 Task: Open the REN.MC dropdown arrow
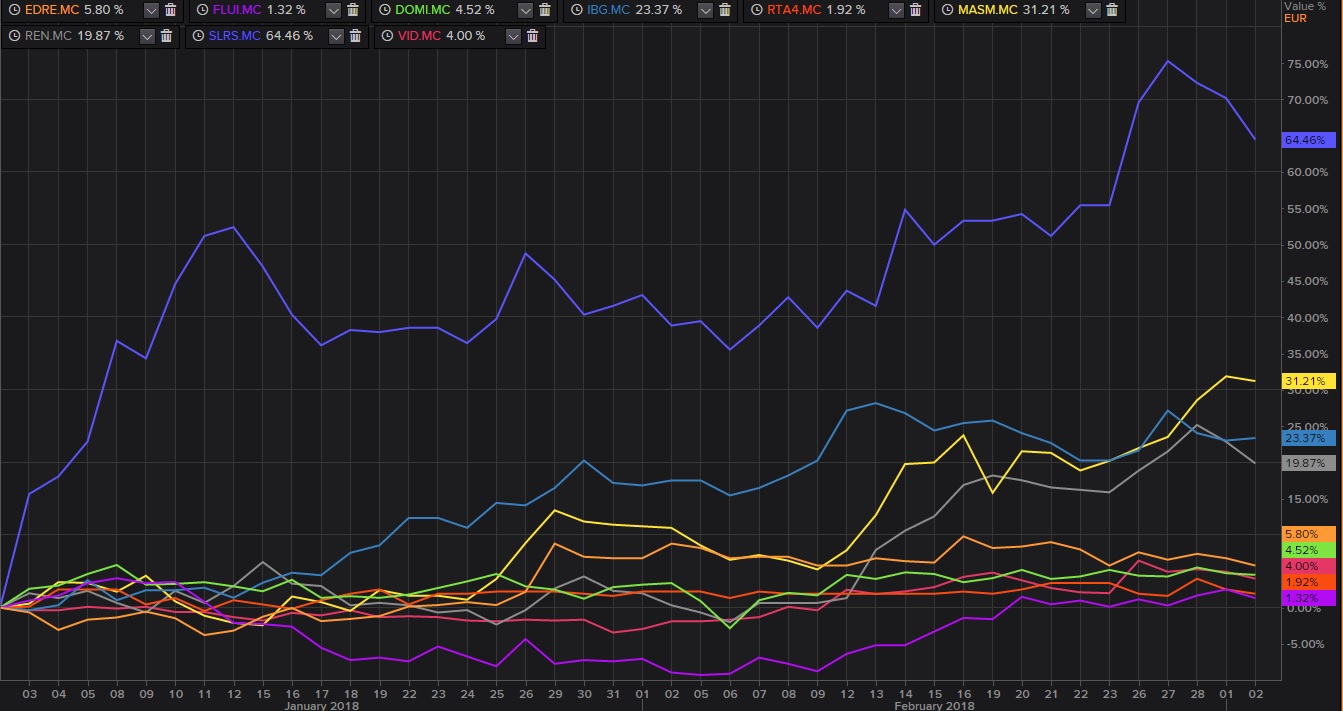[148, 36]
